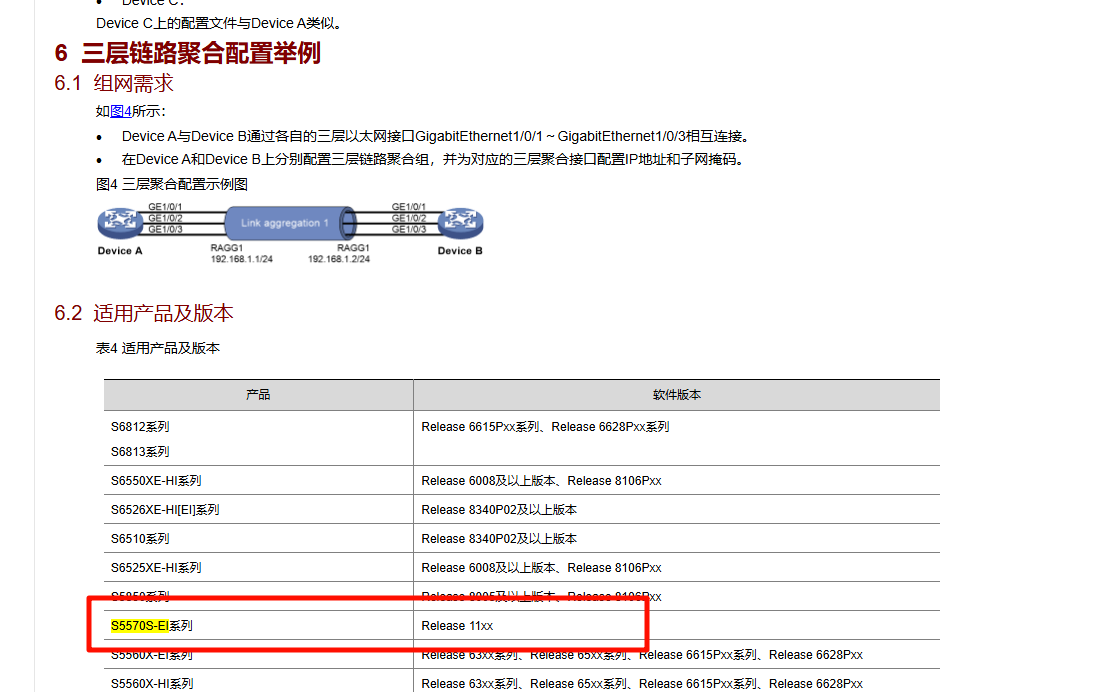The width and height of the screenshot is (1100, 692).
Task: Click the 192.168.1.1/24 address label
Action: point(242,259)
